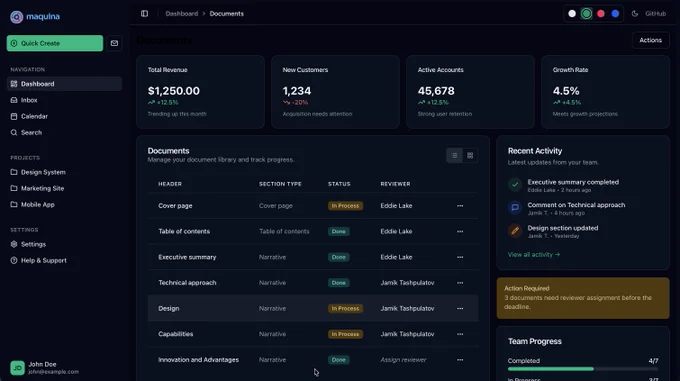Toggle dark mode moon icon
This screenshot has width=680, height=381.
coord(635,13)
